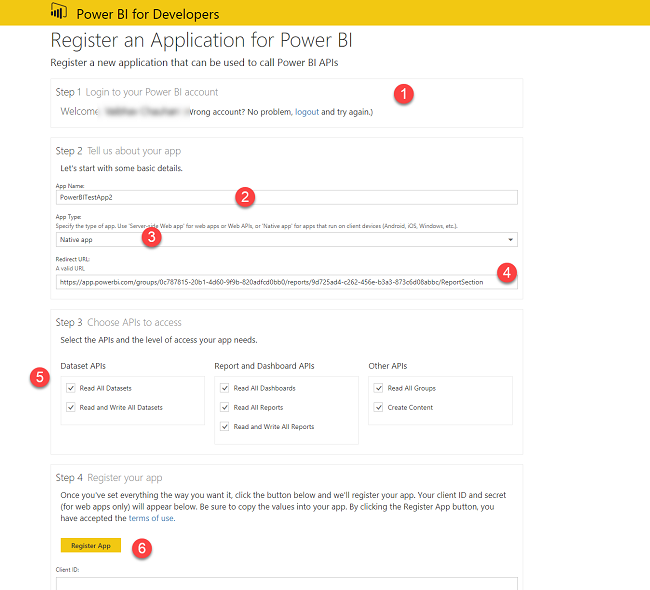Uncheck Read All Dashboards option
Viewport: 650px width, 590px height.
(x=225, y=388)
